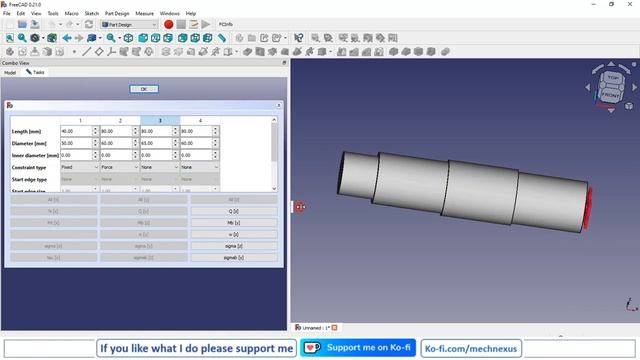Open Constraint type dropdown showing Fixed
This screenshot has height=360, width=640.
[80, 167]
